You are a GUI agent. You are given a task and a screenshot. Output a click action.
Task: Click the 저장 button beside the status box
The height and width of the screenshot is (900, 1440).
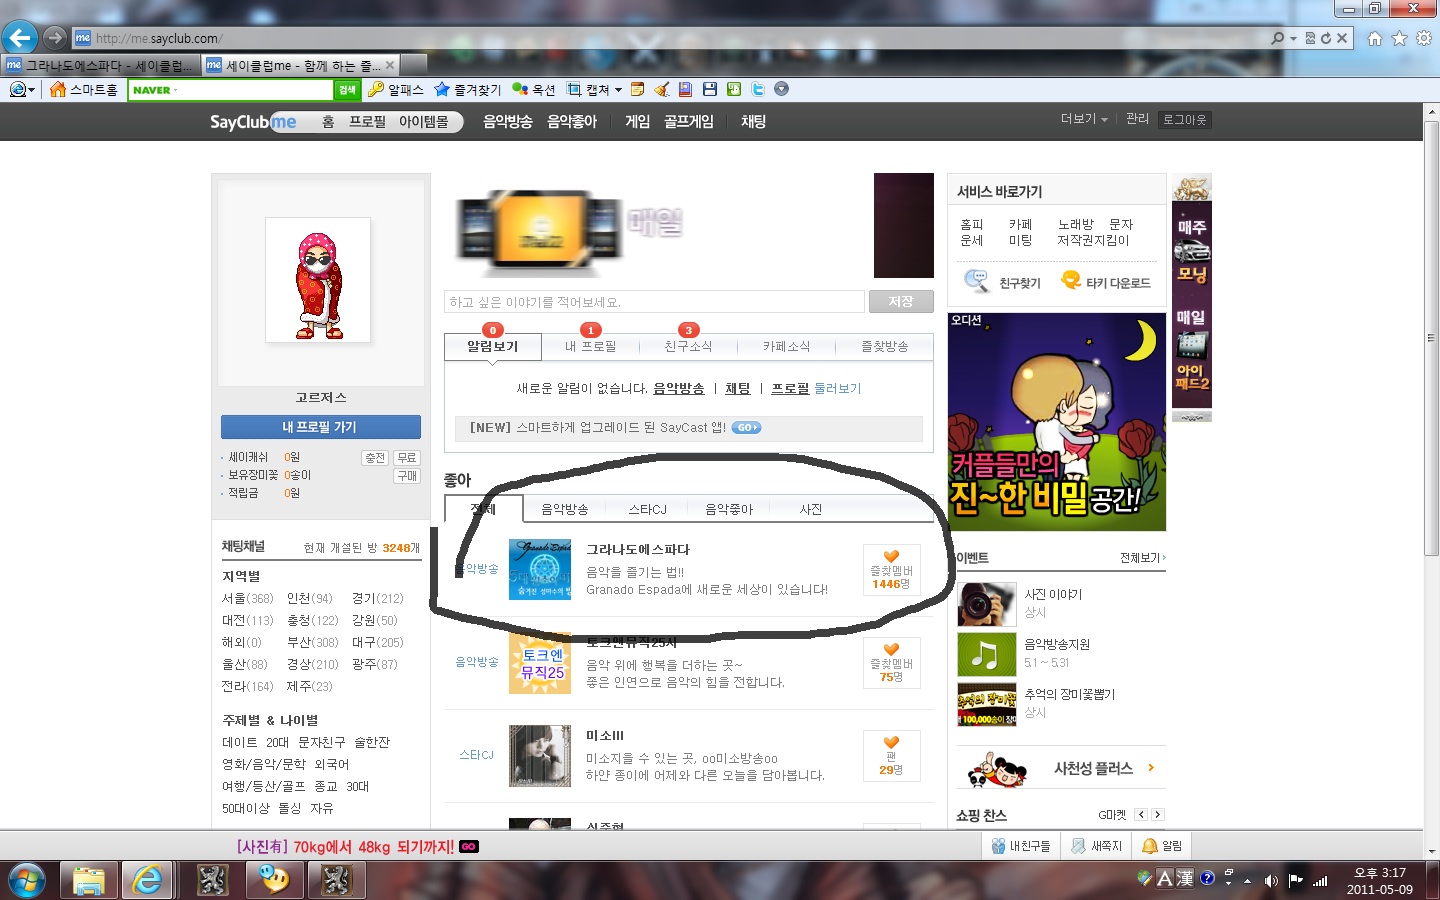tap(901, 301)
